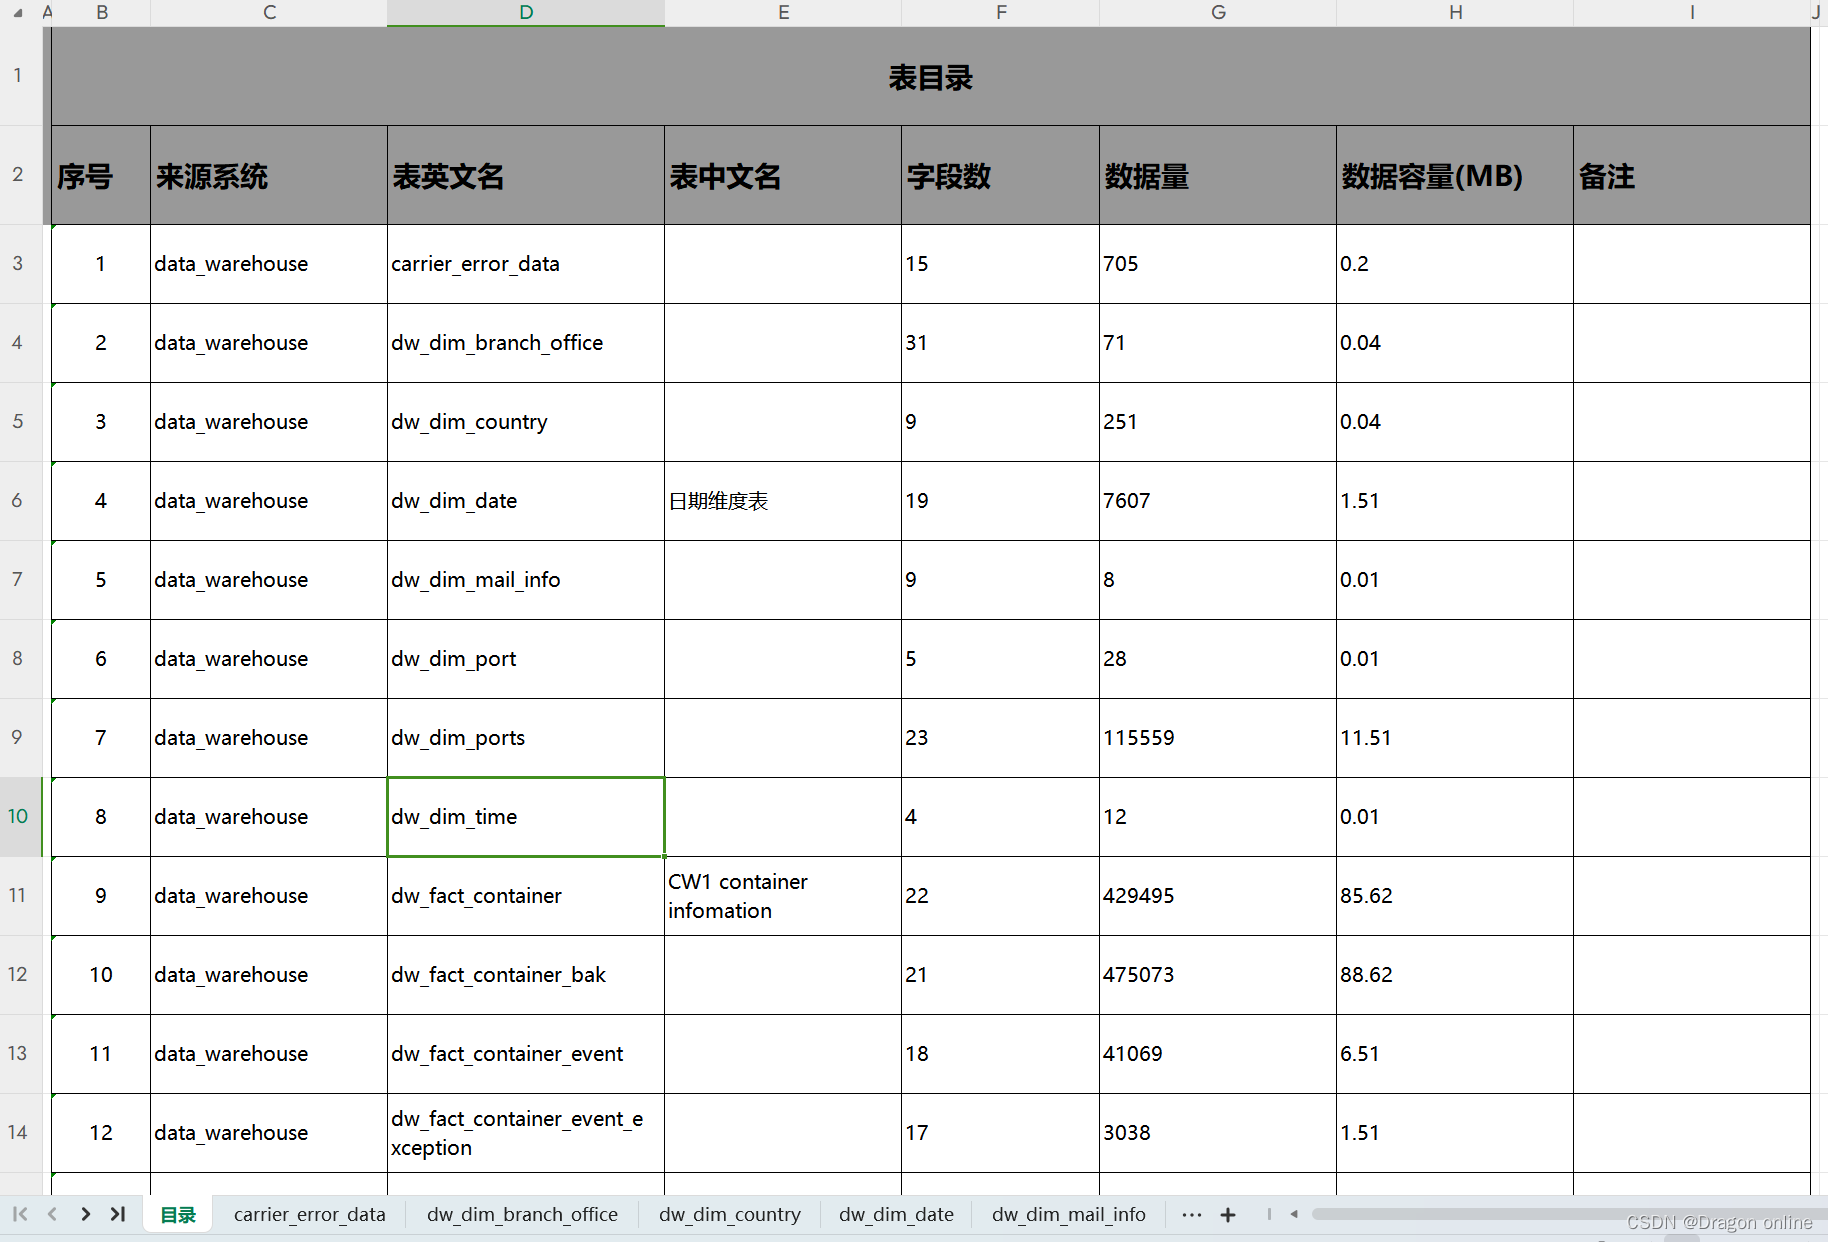Open dw_dim_mail_info sheet tab
This screenshot has height=1242, width=1828.
pyautogui.click(x=1069, y=1214)
